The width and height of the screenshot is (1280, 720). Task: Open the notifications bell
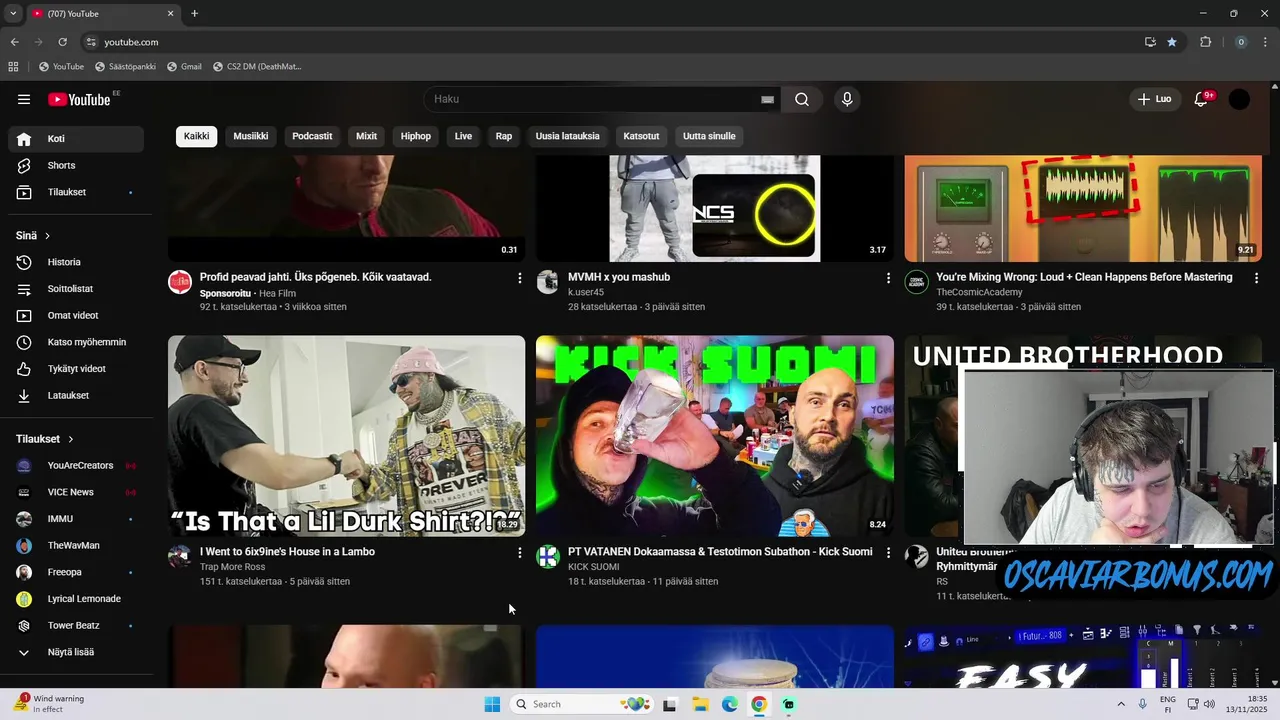pyautogui.click(x=1202, y=99)
